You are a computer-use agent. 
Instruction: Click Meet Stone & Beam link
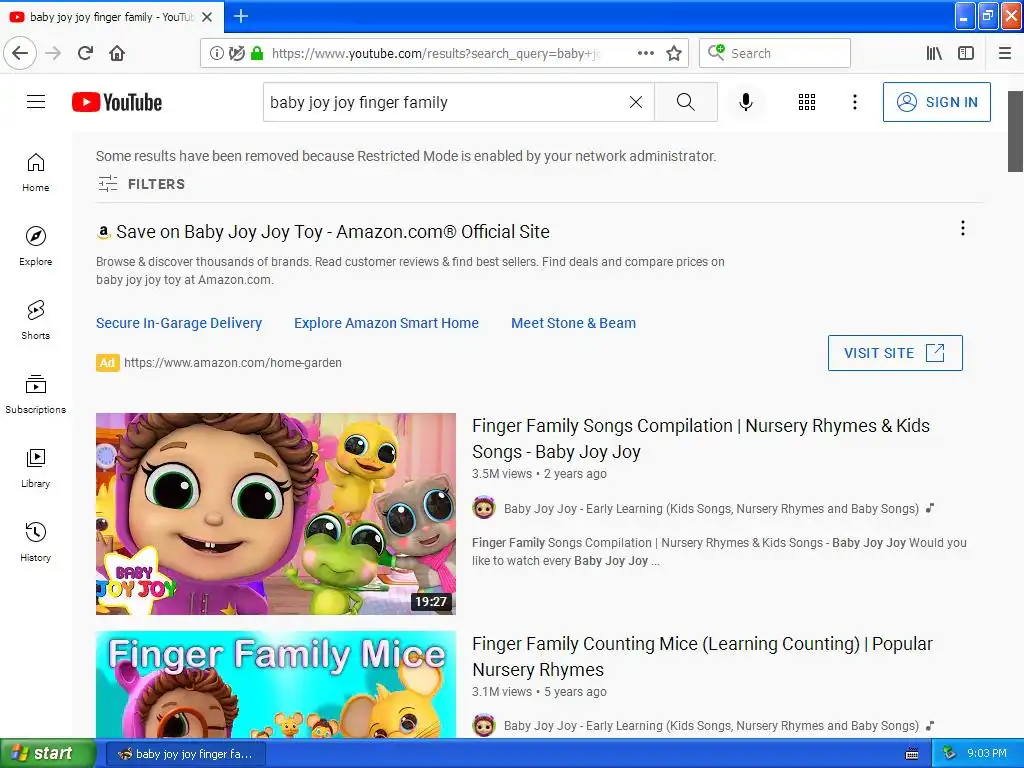pos(573,323)
